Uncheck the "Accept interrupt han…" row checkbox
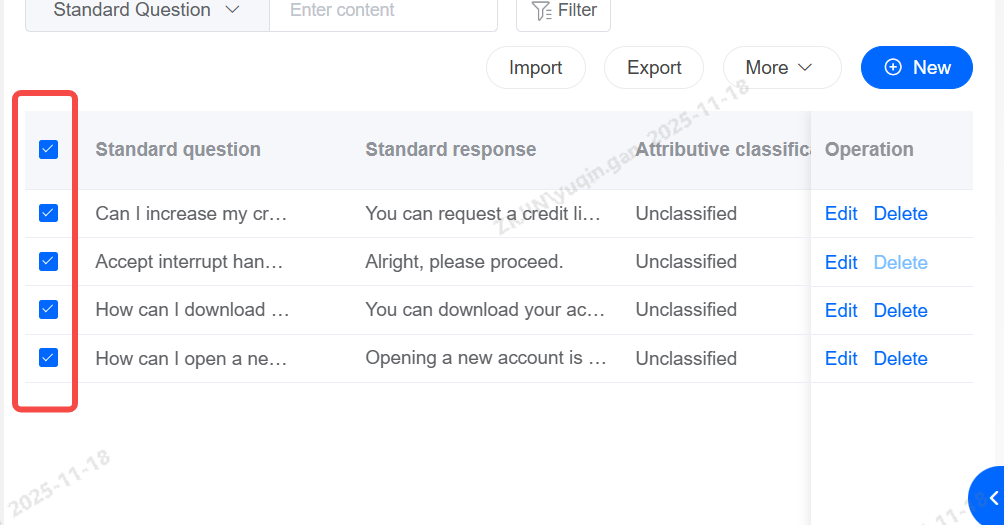Image resolution: width=1004 pixels, height=525 pixels. 48,261
